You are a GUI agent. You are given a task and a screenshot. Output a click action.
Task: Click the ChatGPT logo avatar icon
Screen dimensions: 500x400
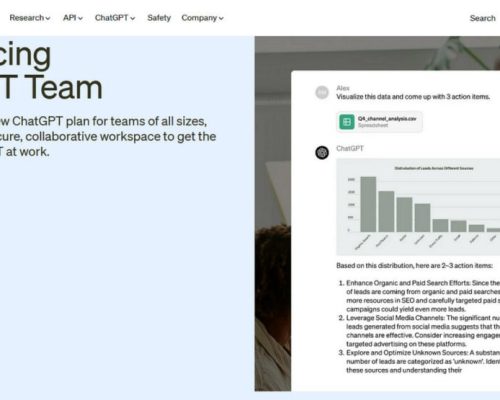[322, 153]
